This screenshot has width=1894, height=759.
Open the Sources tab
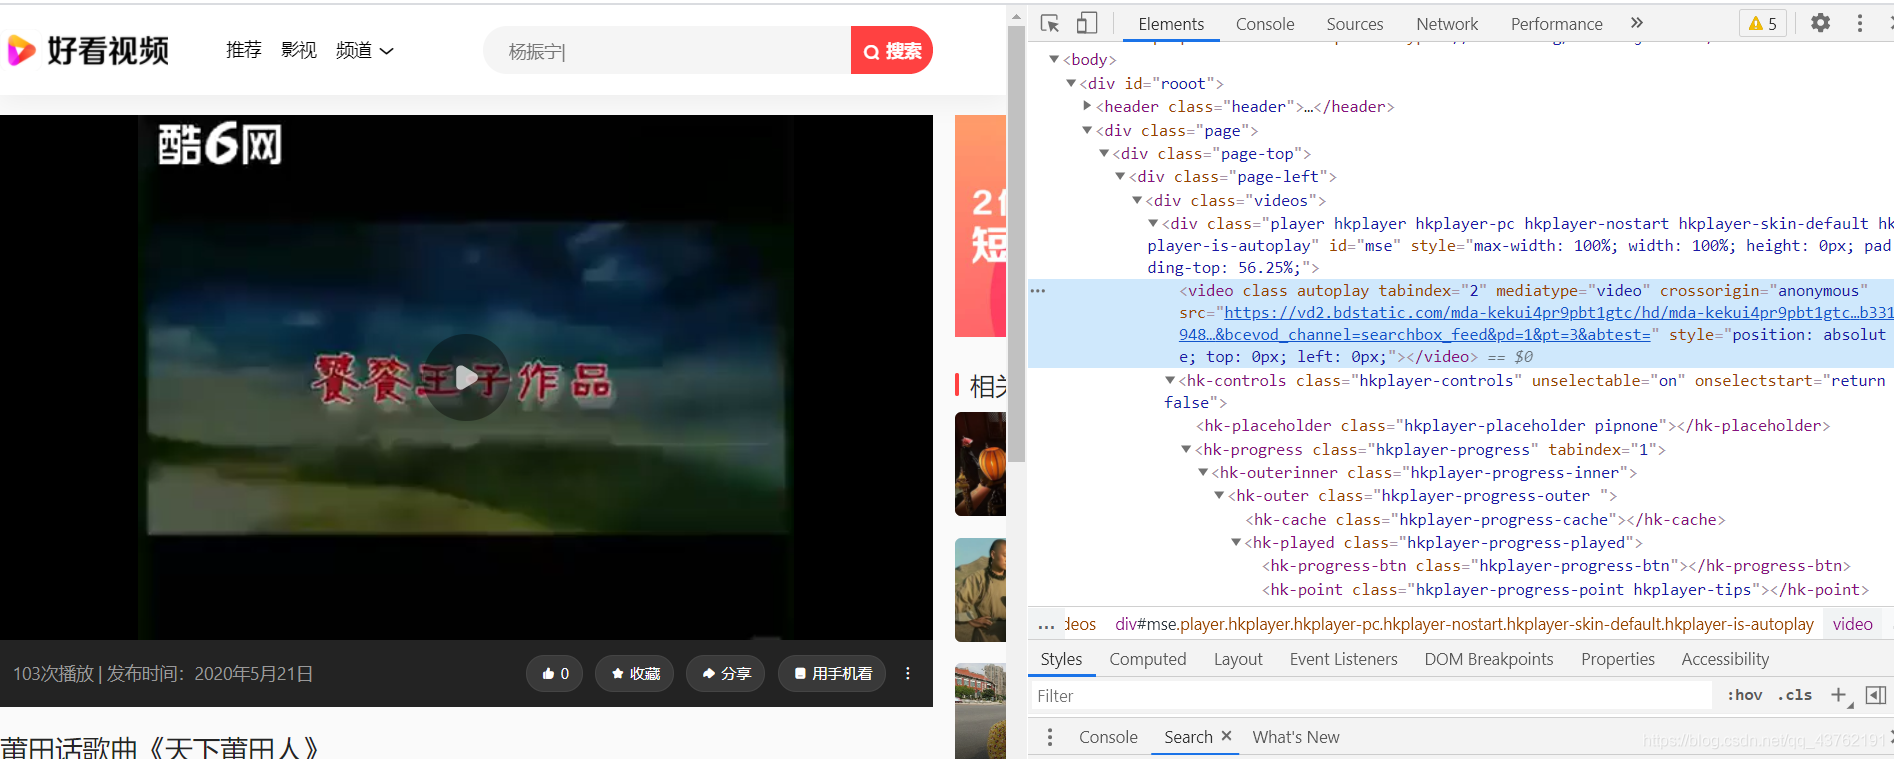tap(1355, 24)
